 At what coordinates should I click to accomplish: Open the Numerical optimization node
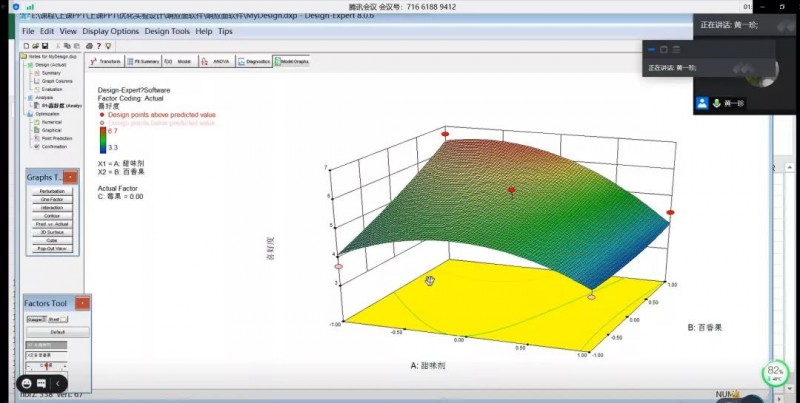[x=53, y=122]
